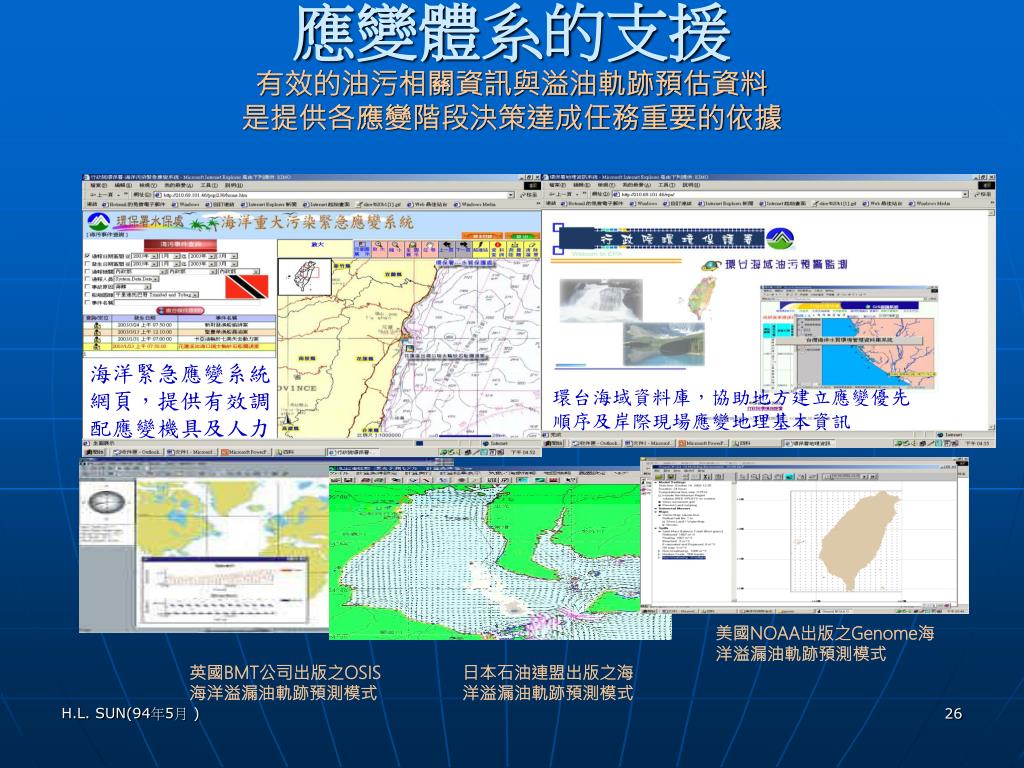The image size is (1024, 768).
Task: Open 說明 menu in right IE window
Action: 691,185
